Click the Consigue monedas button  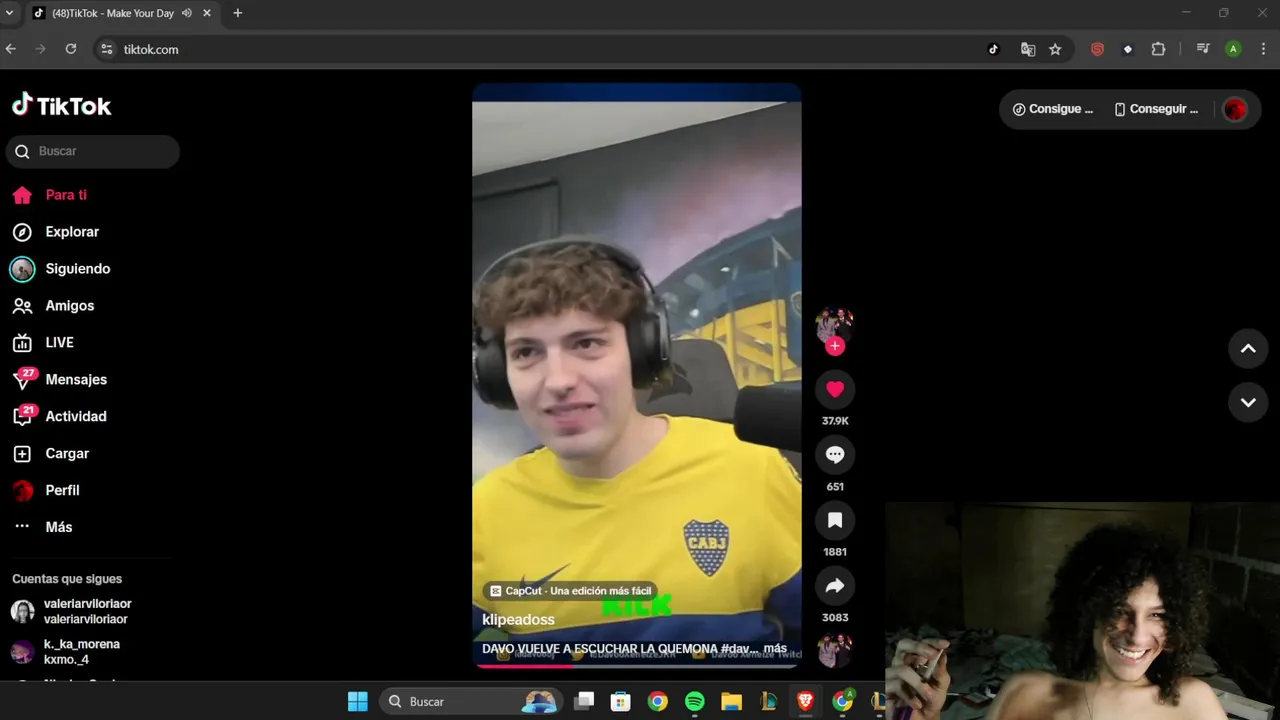[1053, 109]
